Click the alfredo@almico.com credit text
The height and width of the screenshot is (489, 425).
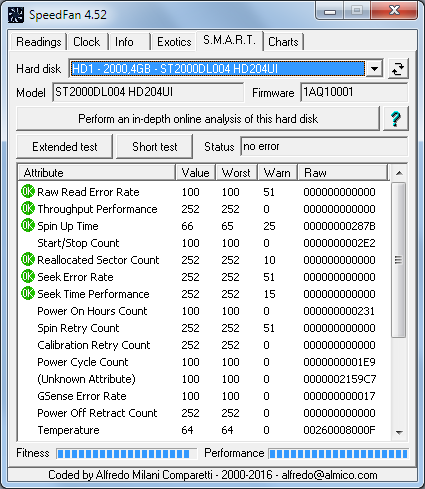[x=329, y=475]
